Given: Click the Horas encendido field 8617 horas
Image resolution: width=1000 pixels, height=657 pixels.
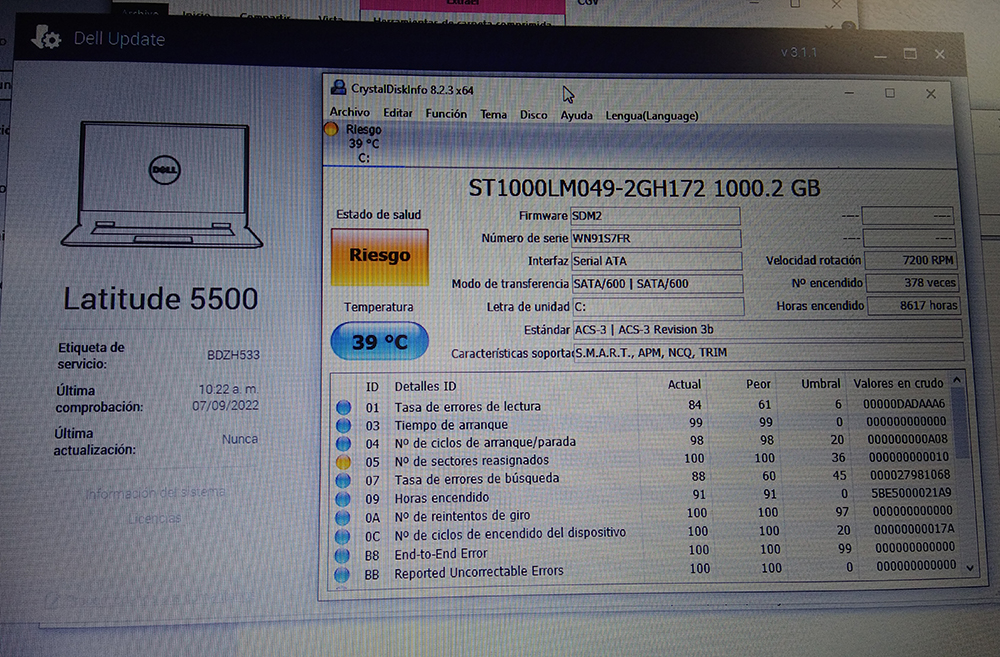Looking at the screenshot, I should pyautogui.click(x=913, y=306).
